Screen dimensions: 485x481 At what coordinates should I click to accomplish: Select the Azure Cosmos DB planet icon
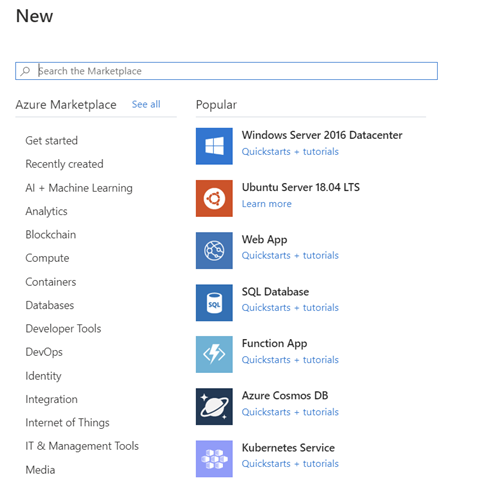pyautogui.click(x=214, y=407)
